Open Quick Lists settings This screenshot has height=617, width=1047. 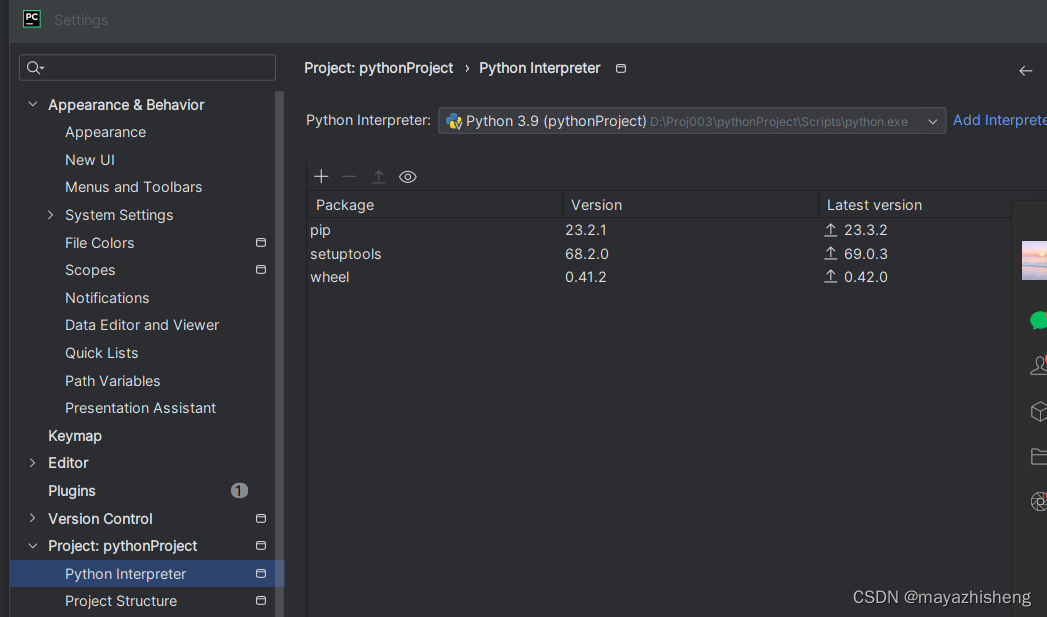pyautogui.click(x=101, y=353)
